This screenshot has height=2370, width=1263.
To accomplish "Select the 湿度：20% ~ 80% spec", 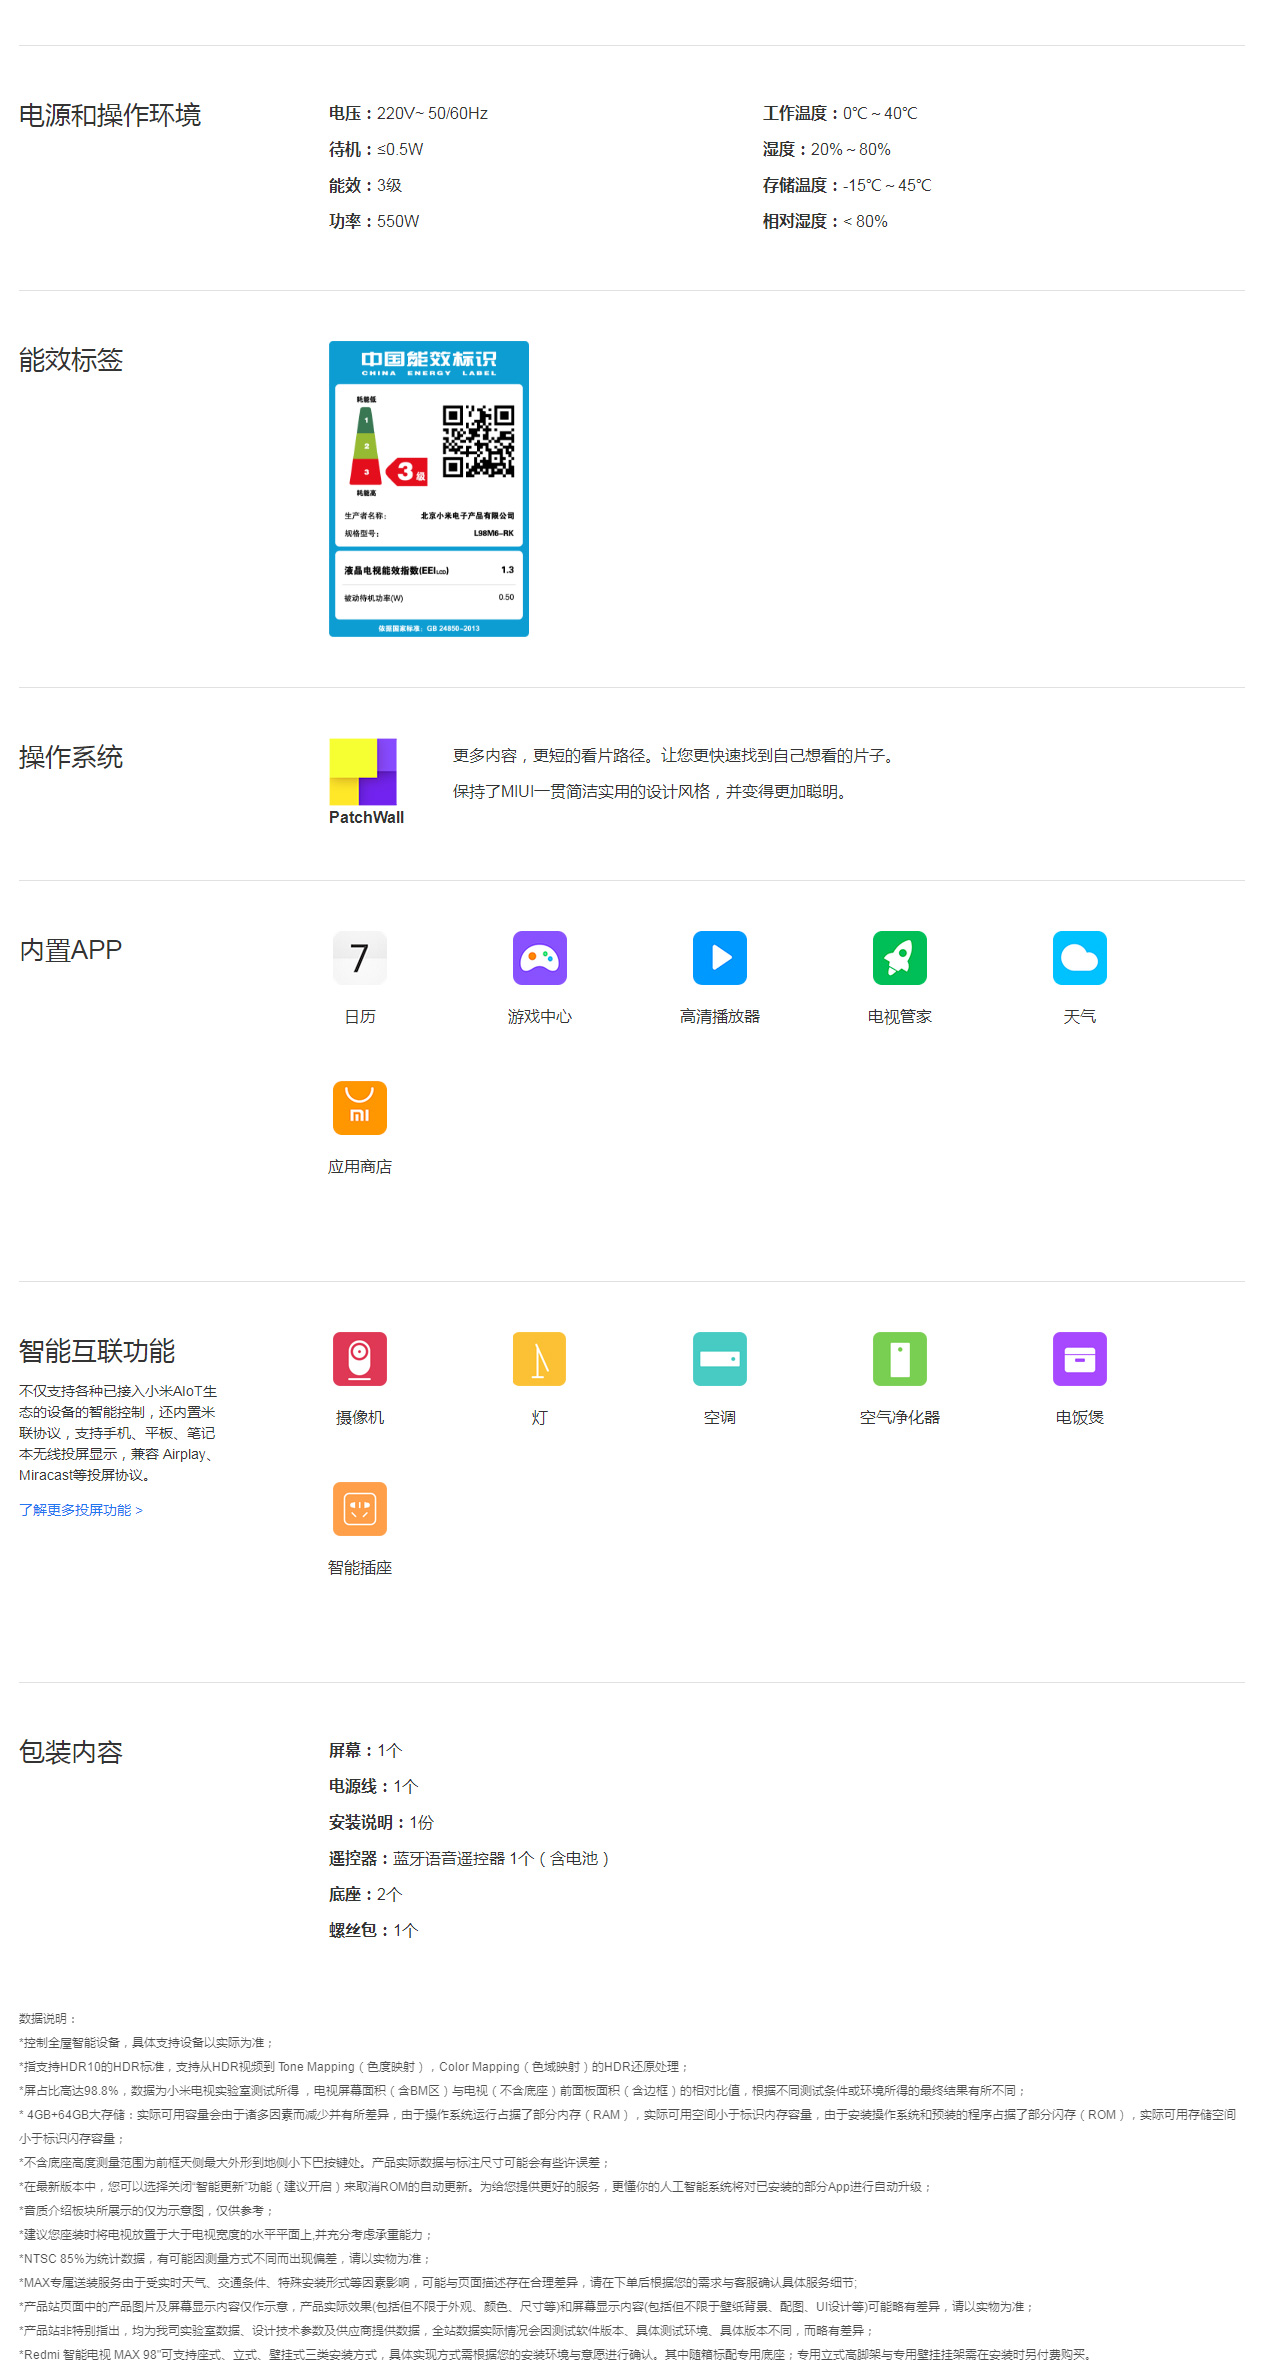I will click(827, 149).
